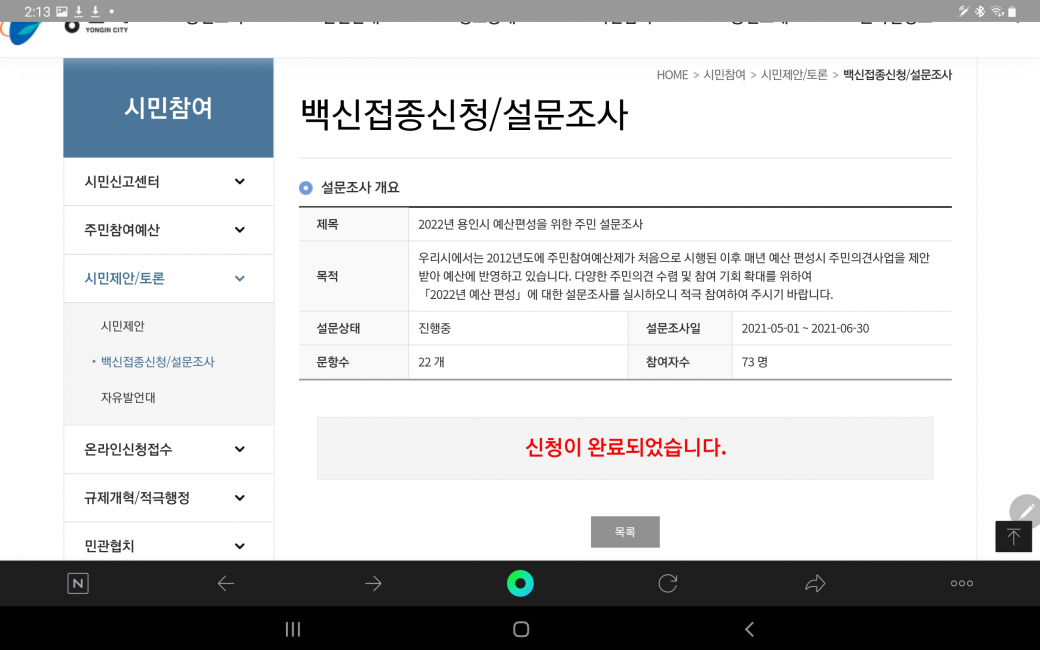This screenshot has height=650, width=1040.
Task: Go back with browser left arrow
Action: [226, 584]
